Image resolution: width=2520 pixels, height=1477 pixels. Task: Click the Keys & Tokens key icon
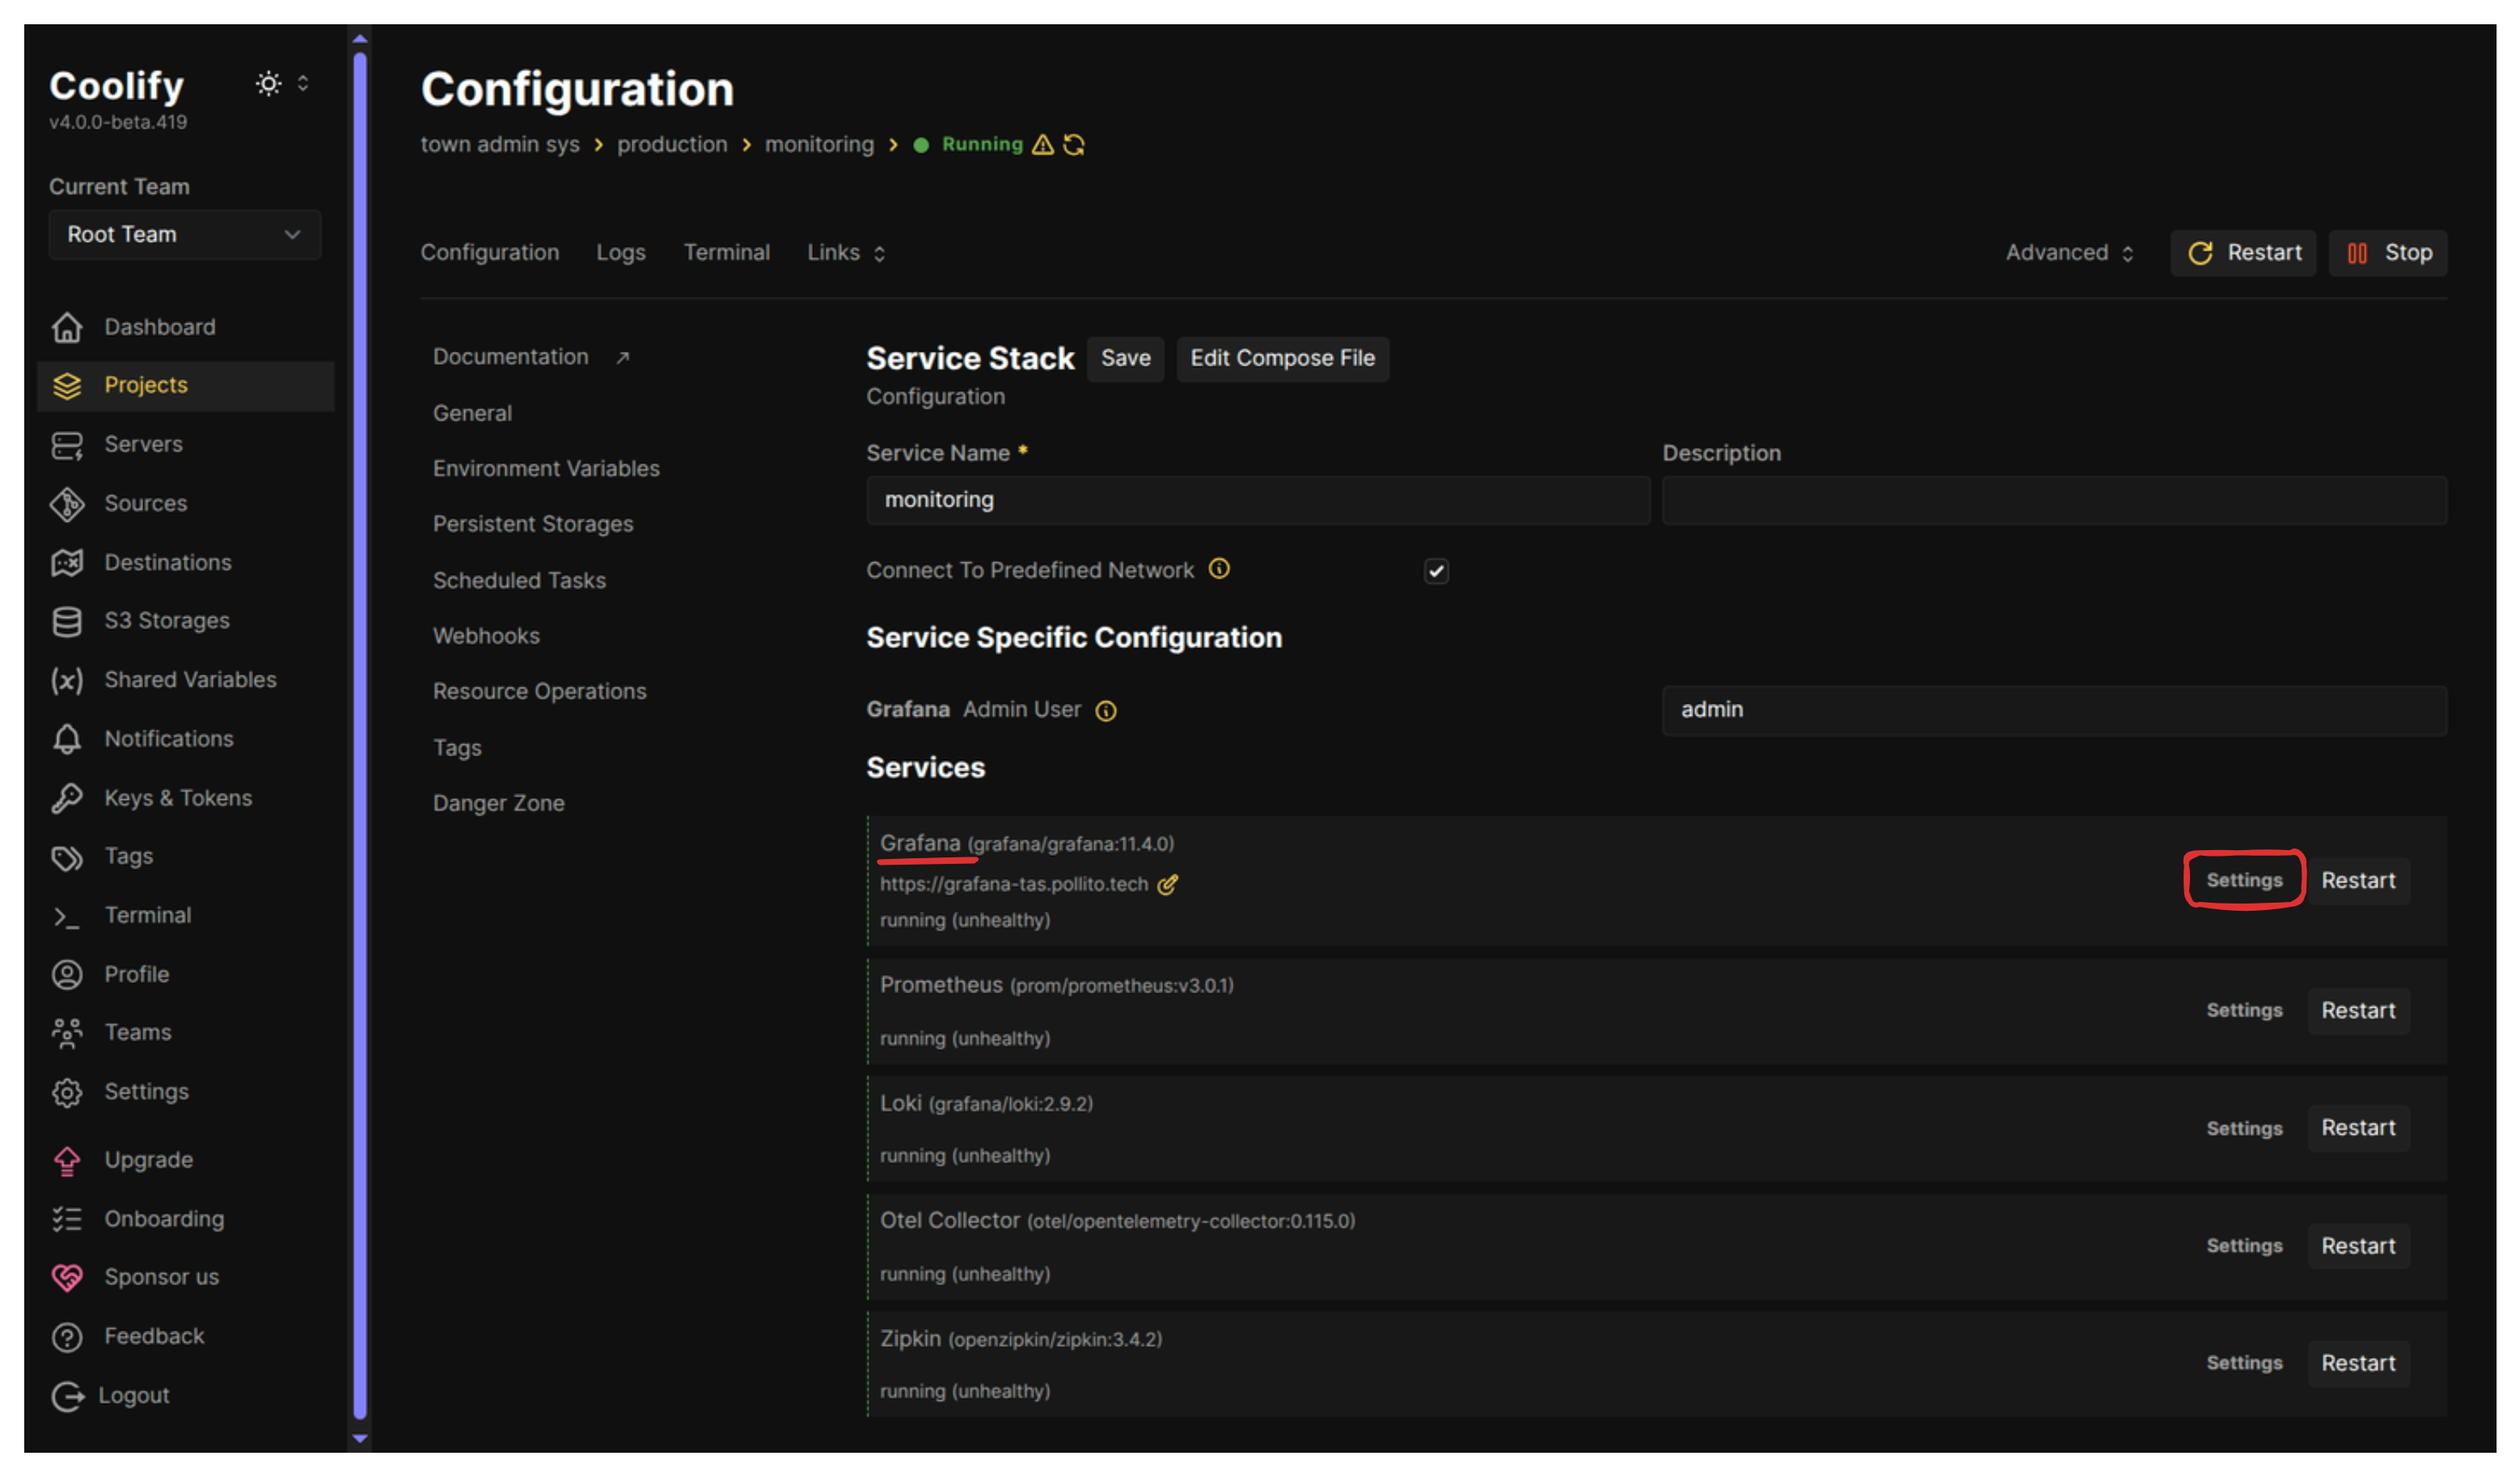67,797
